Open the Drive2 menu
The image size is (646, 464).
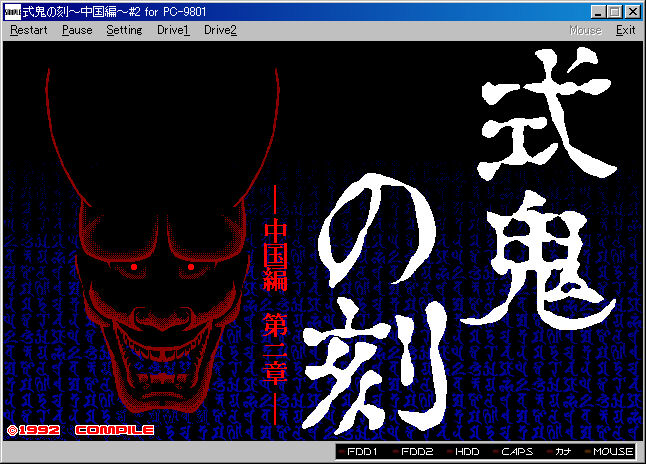(220, 30)
